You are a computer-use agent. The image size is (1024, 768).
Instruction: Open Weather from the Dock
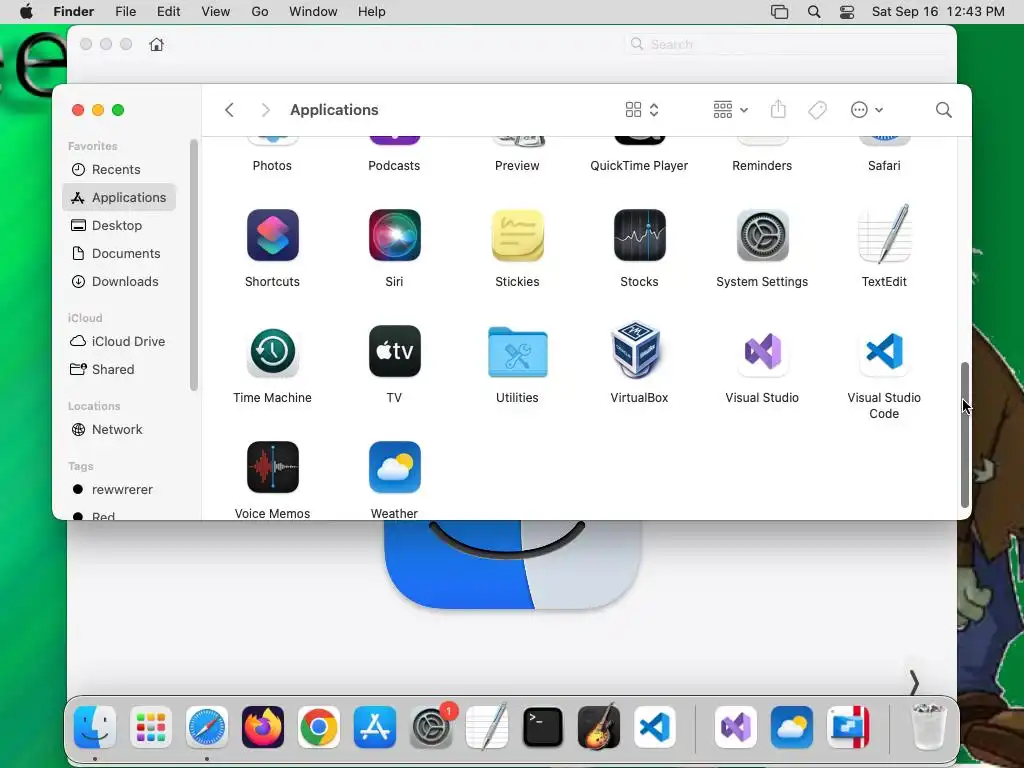pos(792,727)
